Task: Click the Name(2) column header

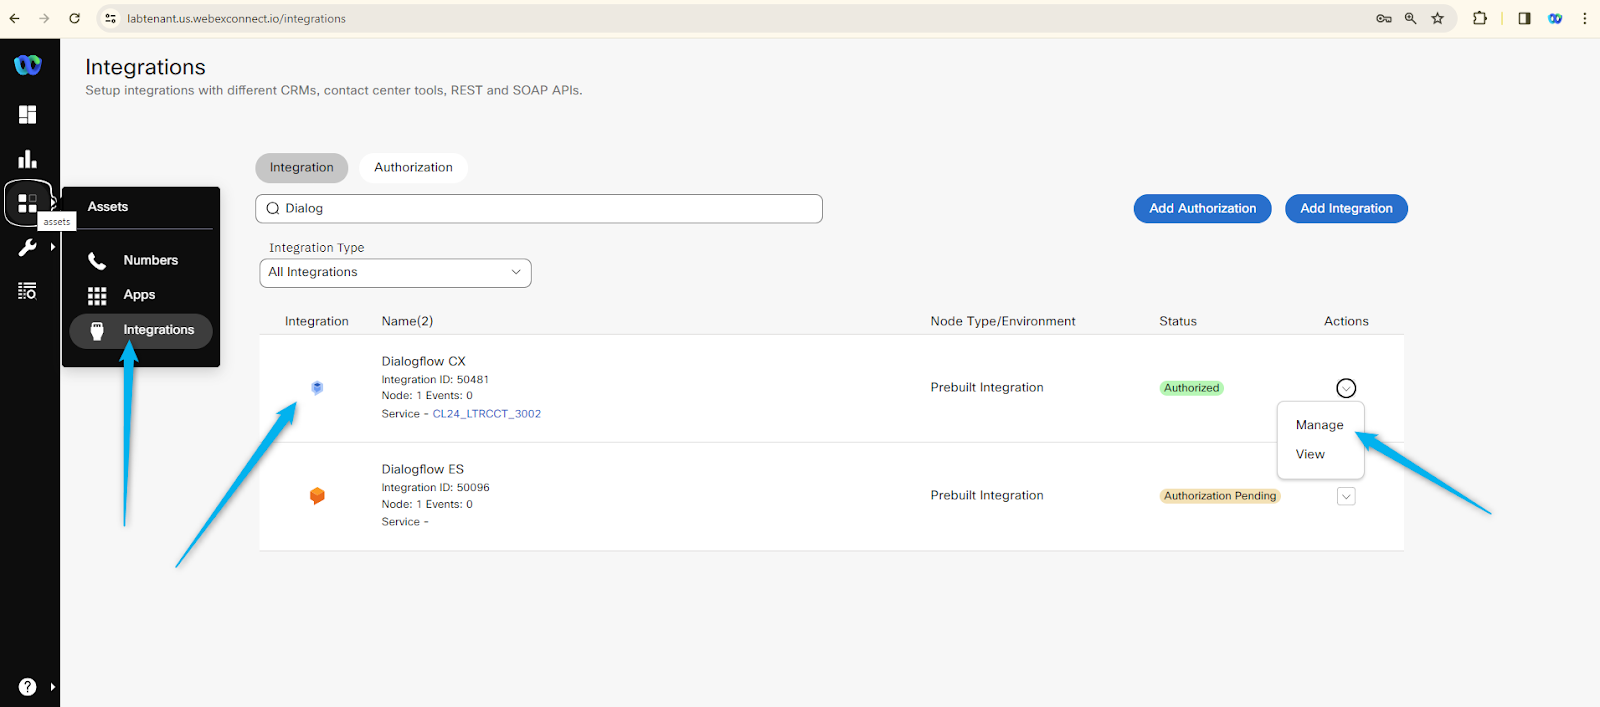Action: [407, 322]
